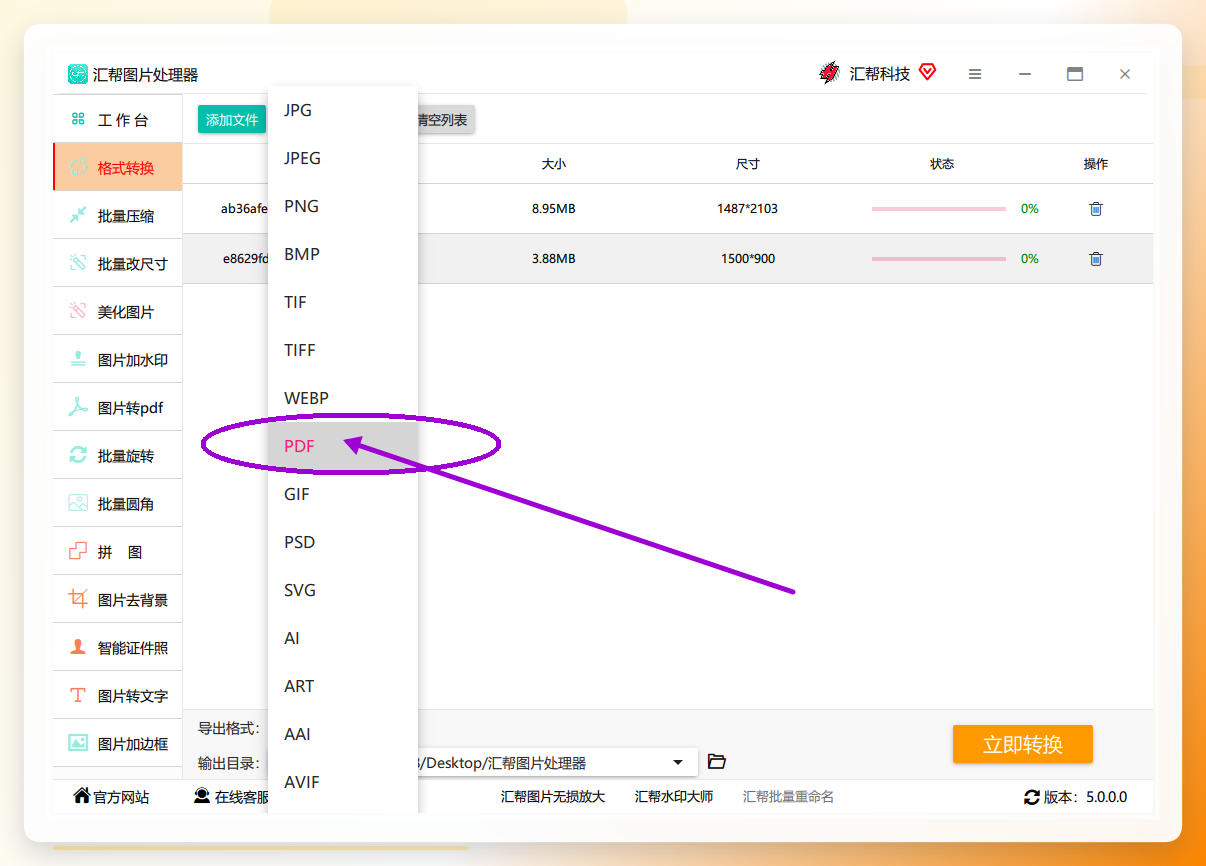Screen dimensions: 1206x866
Task: Select the 格式转换 format conversion tab
Action: (117, 168)
